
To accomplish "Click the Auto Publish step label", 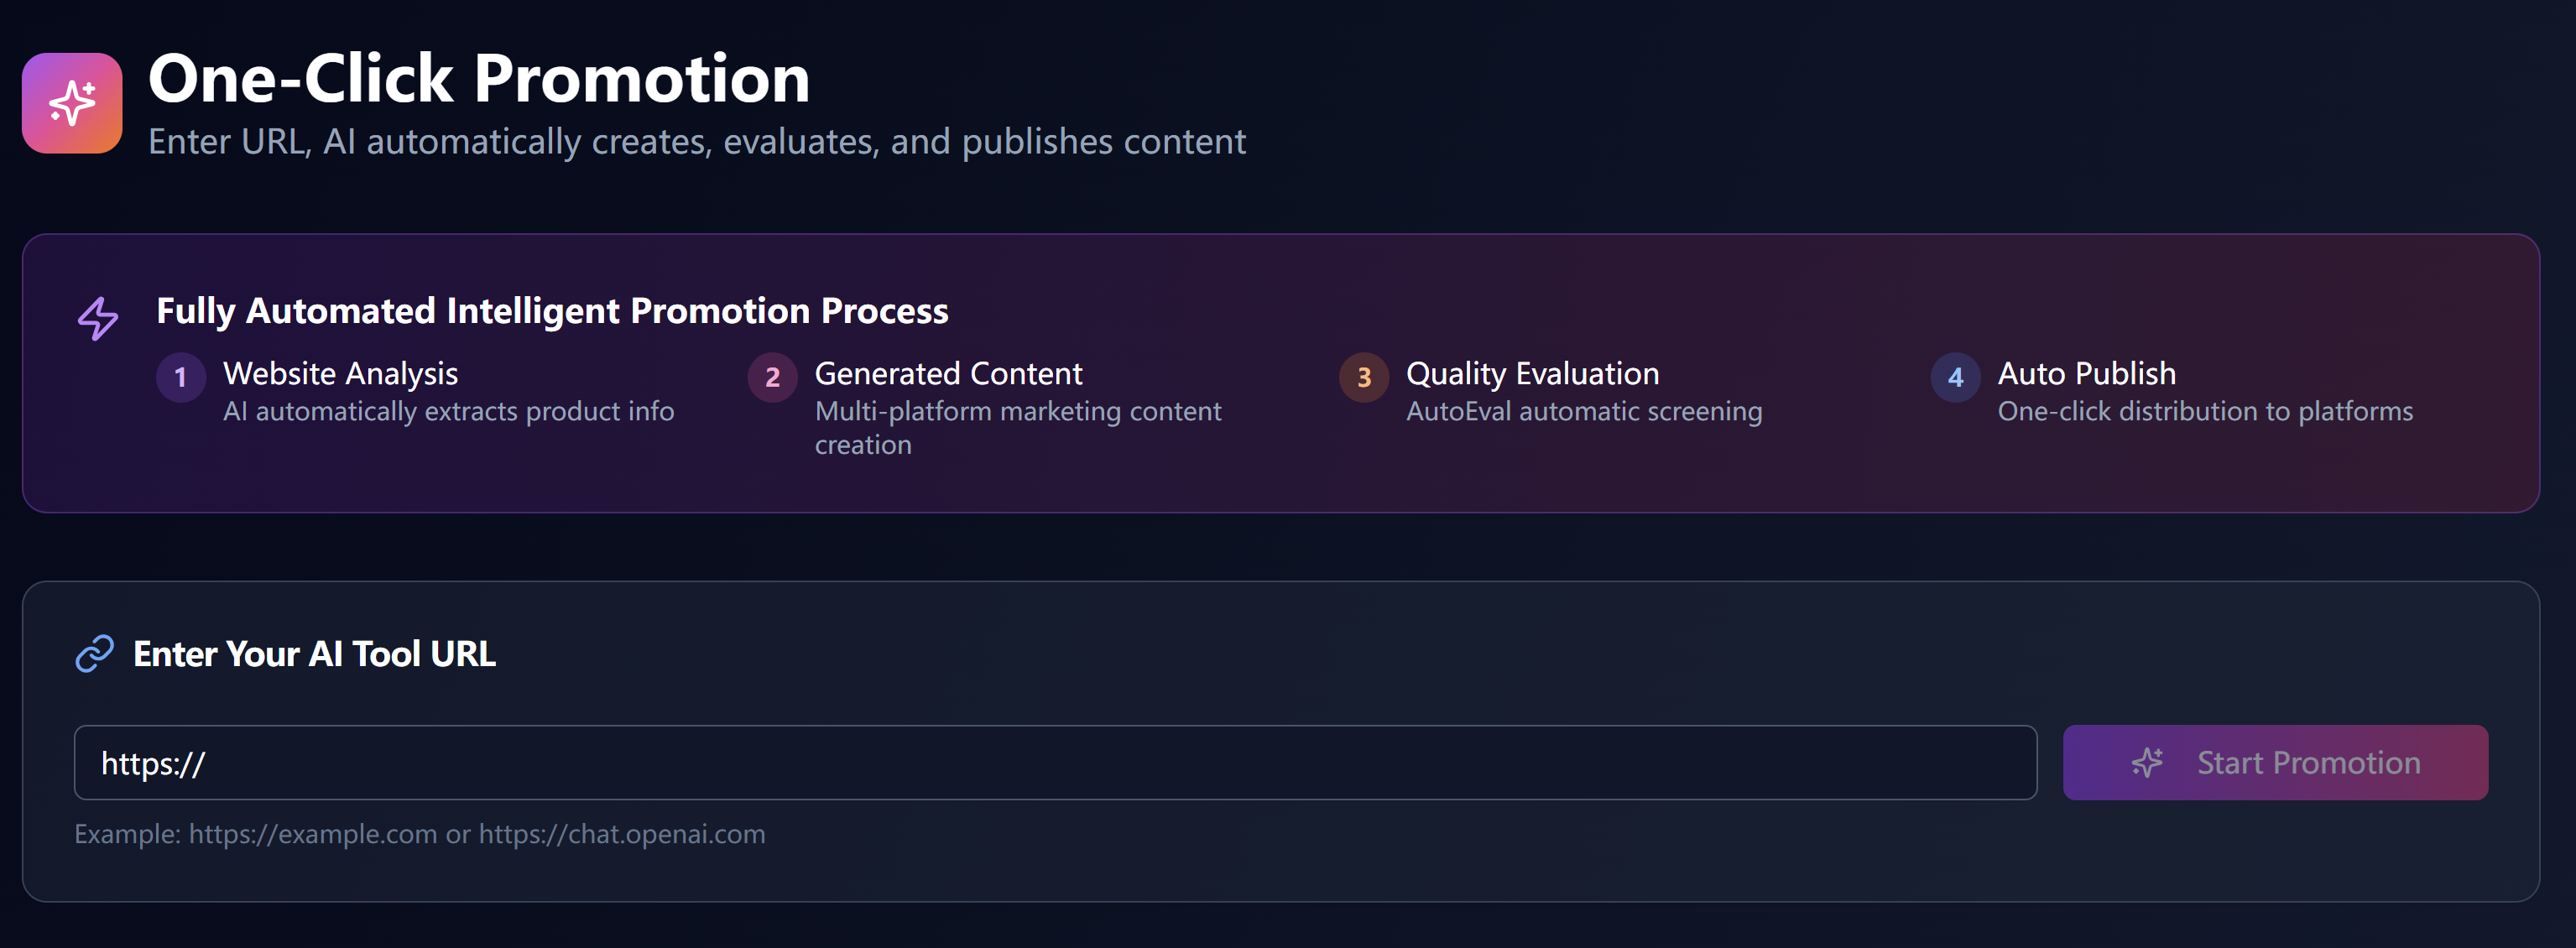I will coord(2087,373).
